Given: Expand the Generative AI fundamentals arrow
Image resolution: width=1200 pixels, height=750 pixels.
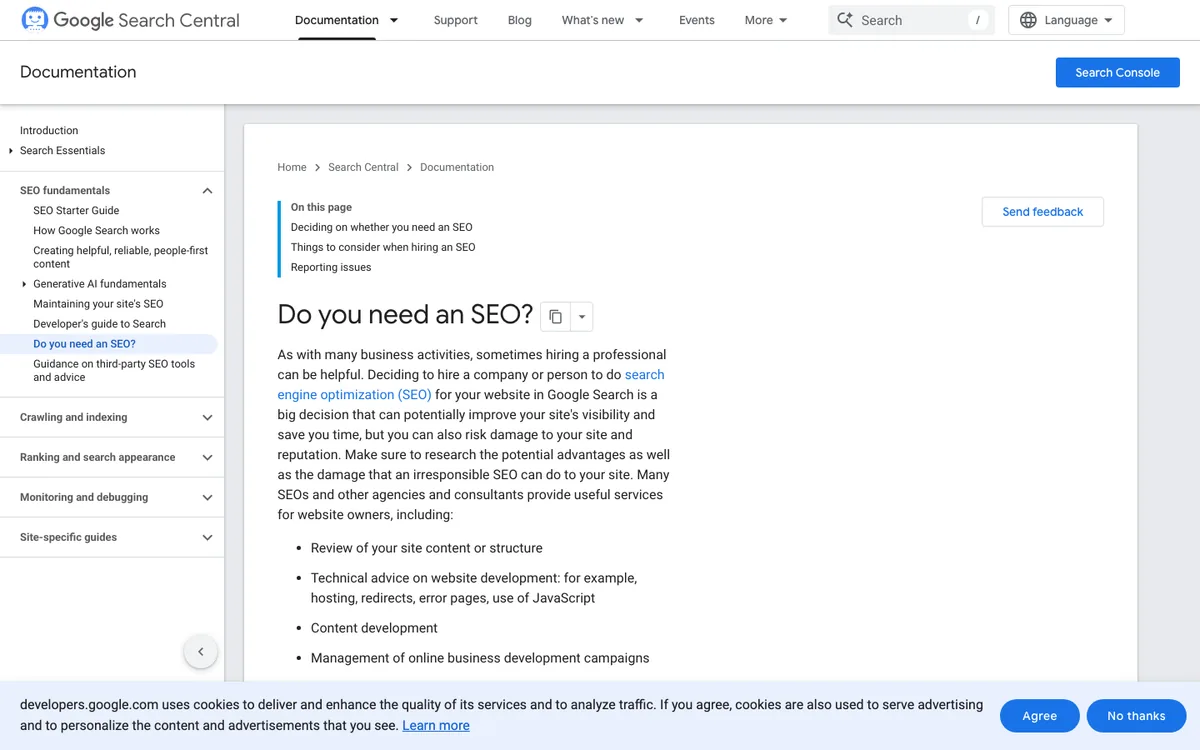Looking at the screenshot, I should point(24,284).
